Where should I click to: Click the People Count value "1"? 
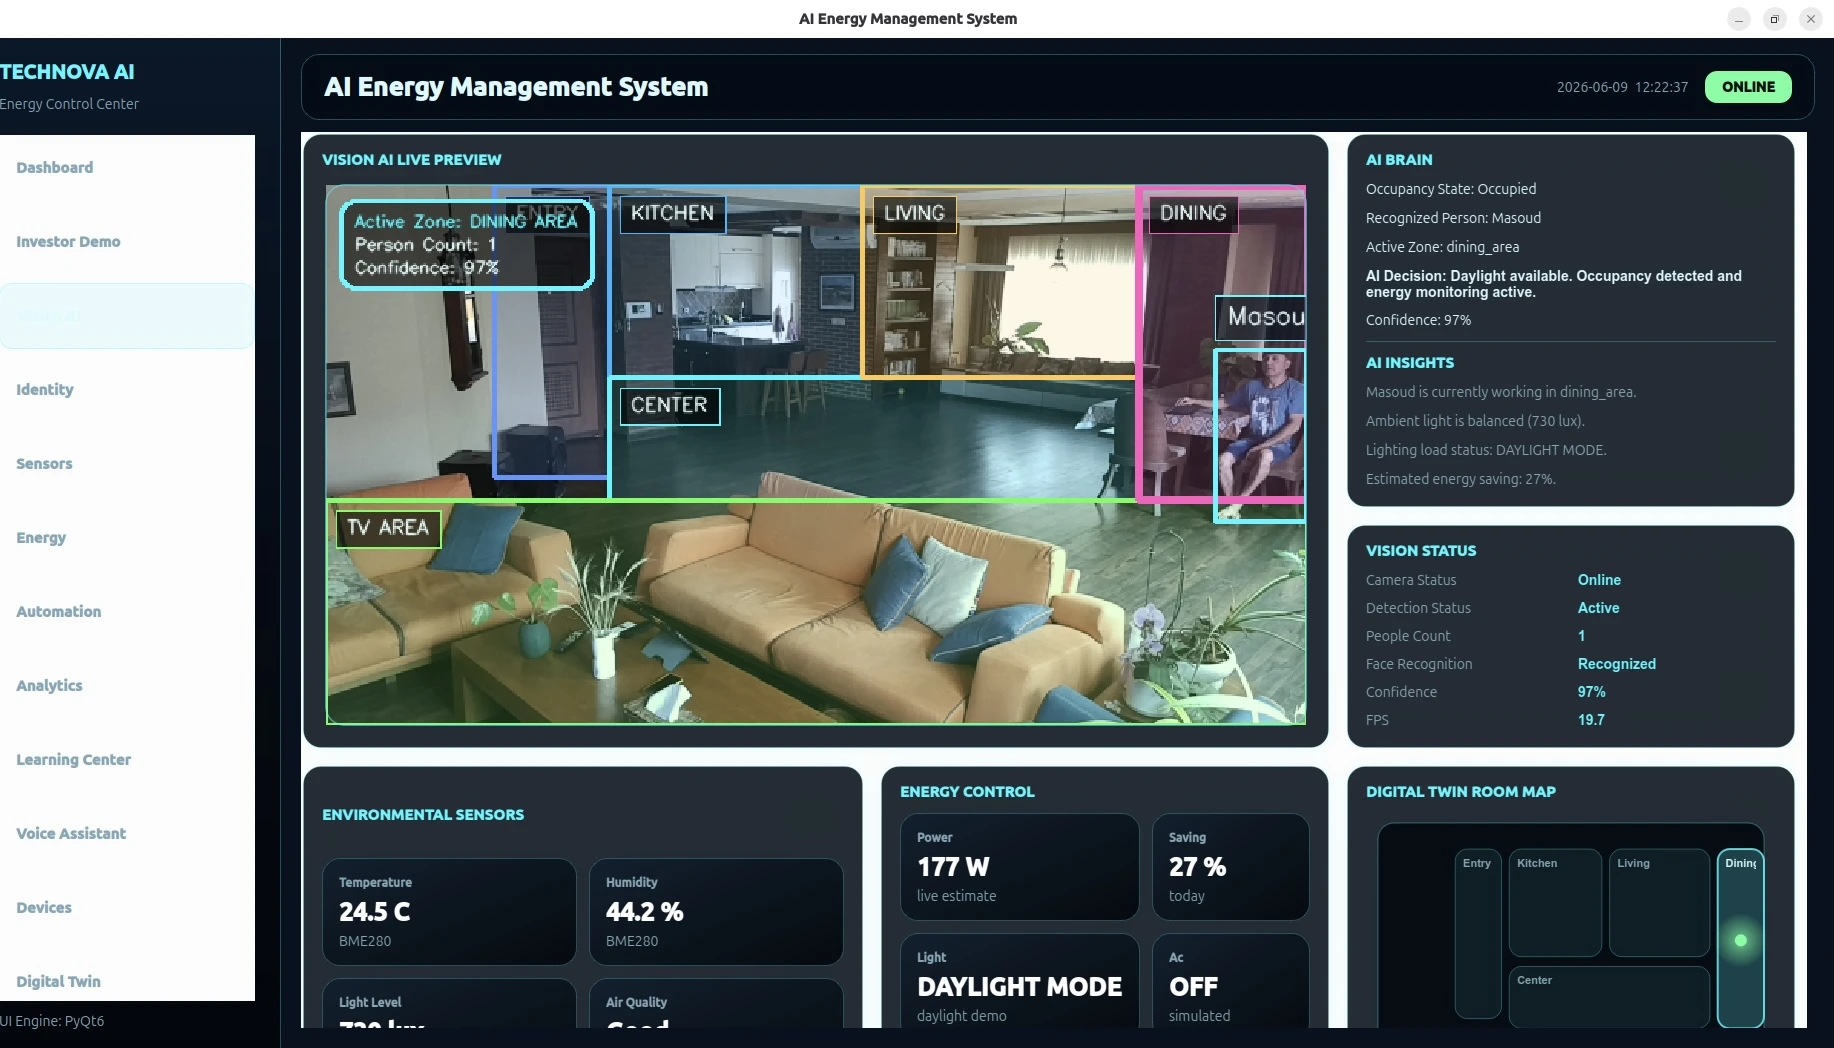tap(1581, 636)
